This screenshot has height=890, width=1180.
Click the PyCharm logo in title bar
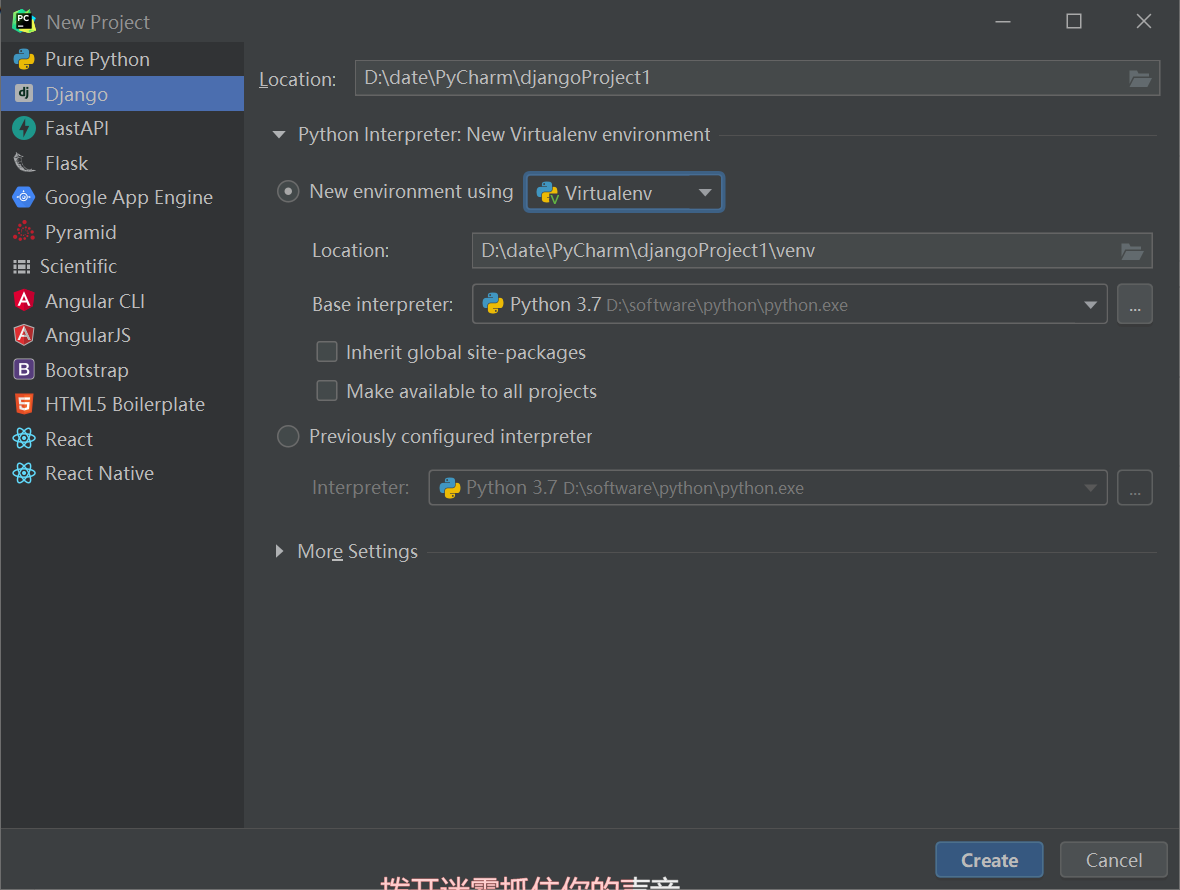tap(24, 22)
